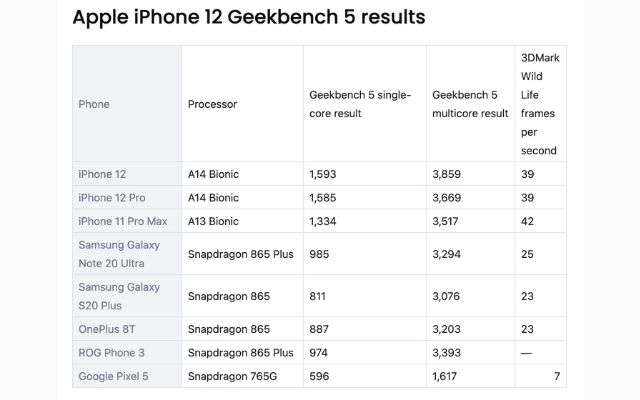
Task: Select the Snapdragon 765G processor cell
Action: point(232,376)
